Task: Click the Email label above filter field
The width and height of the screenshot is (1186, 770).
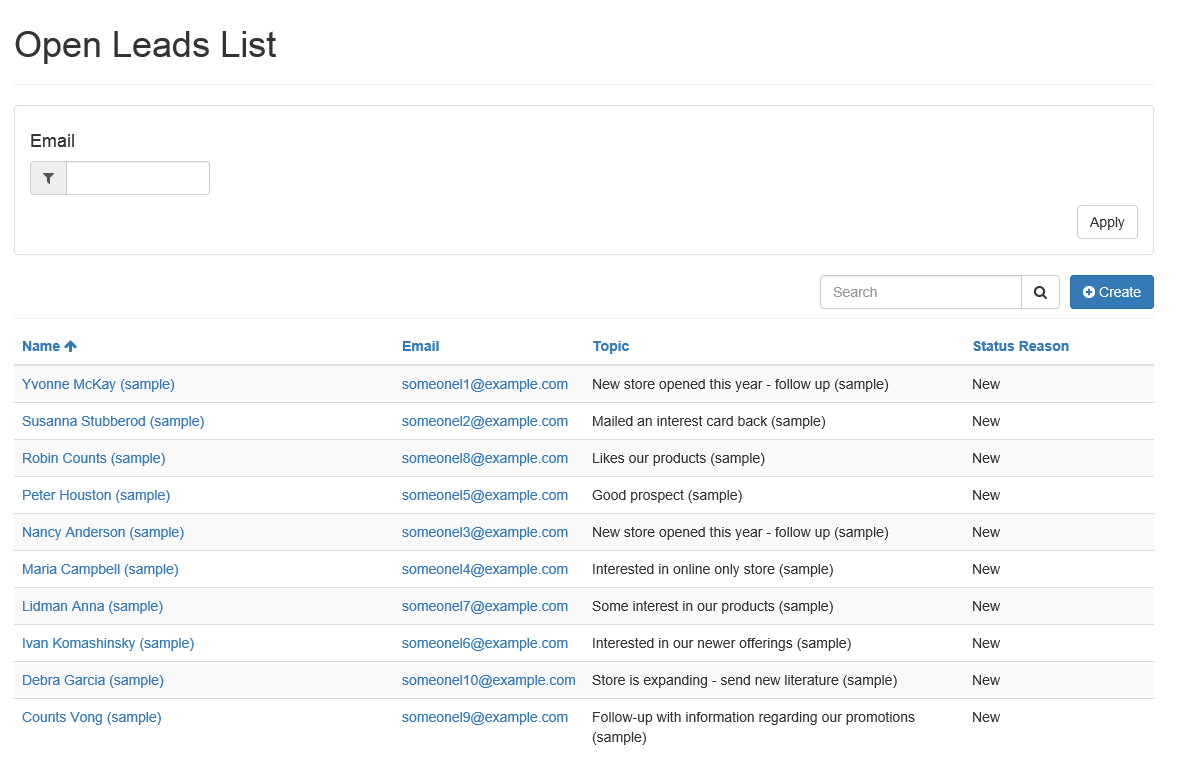Action: [x=52, y=141]
